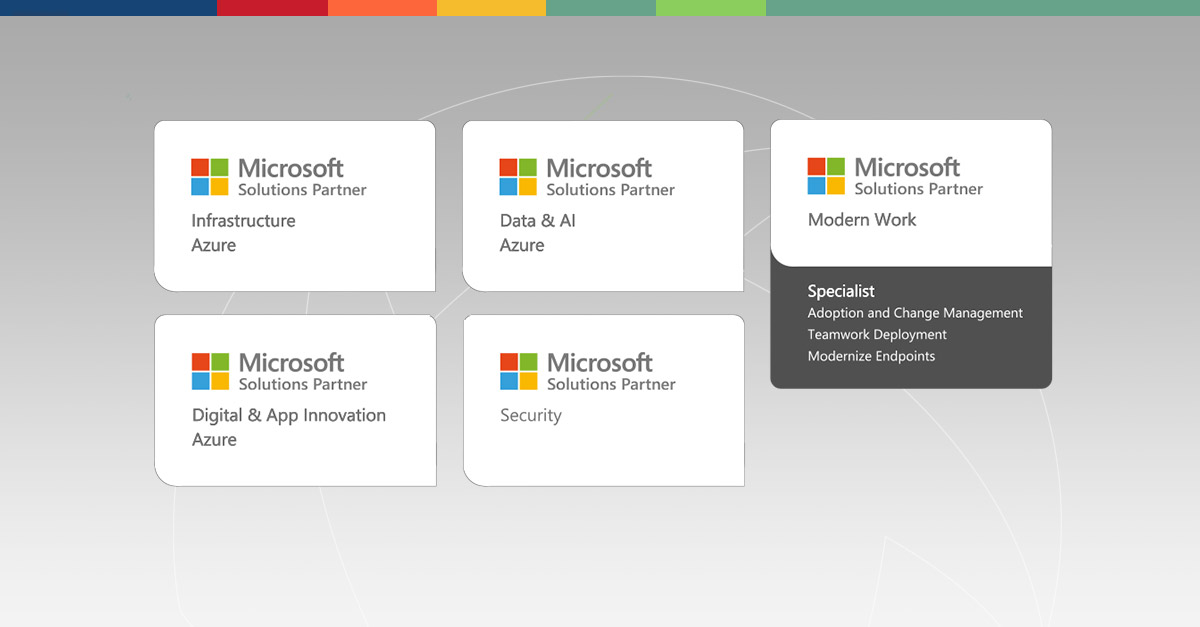Collapse the Data & AI Azure badge card

[602, 205]
